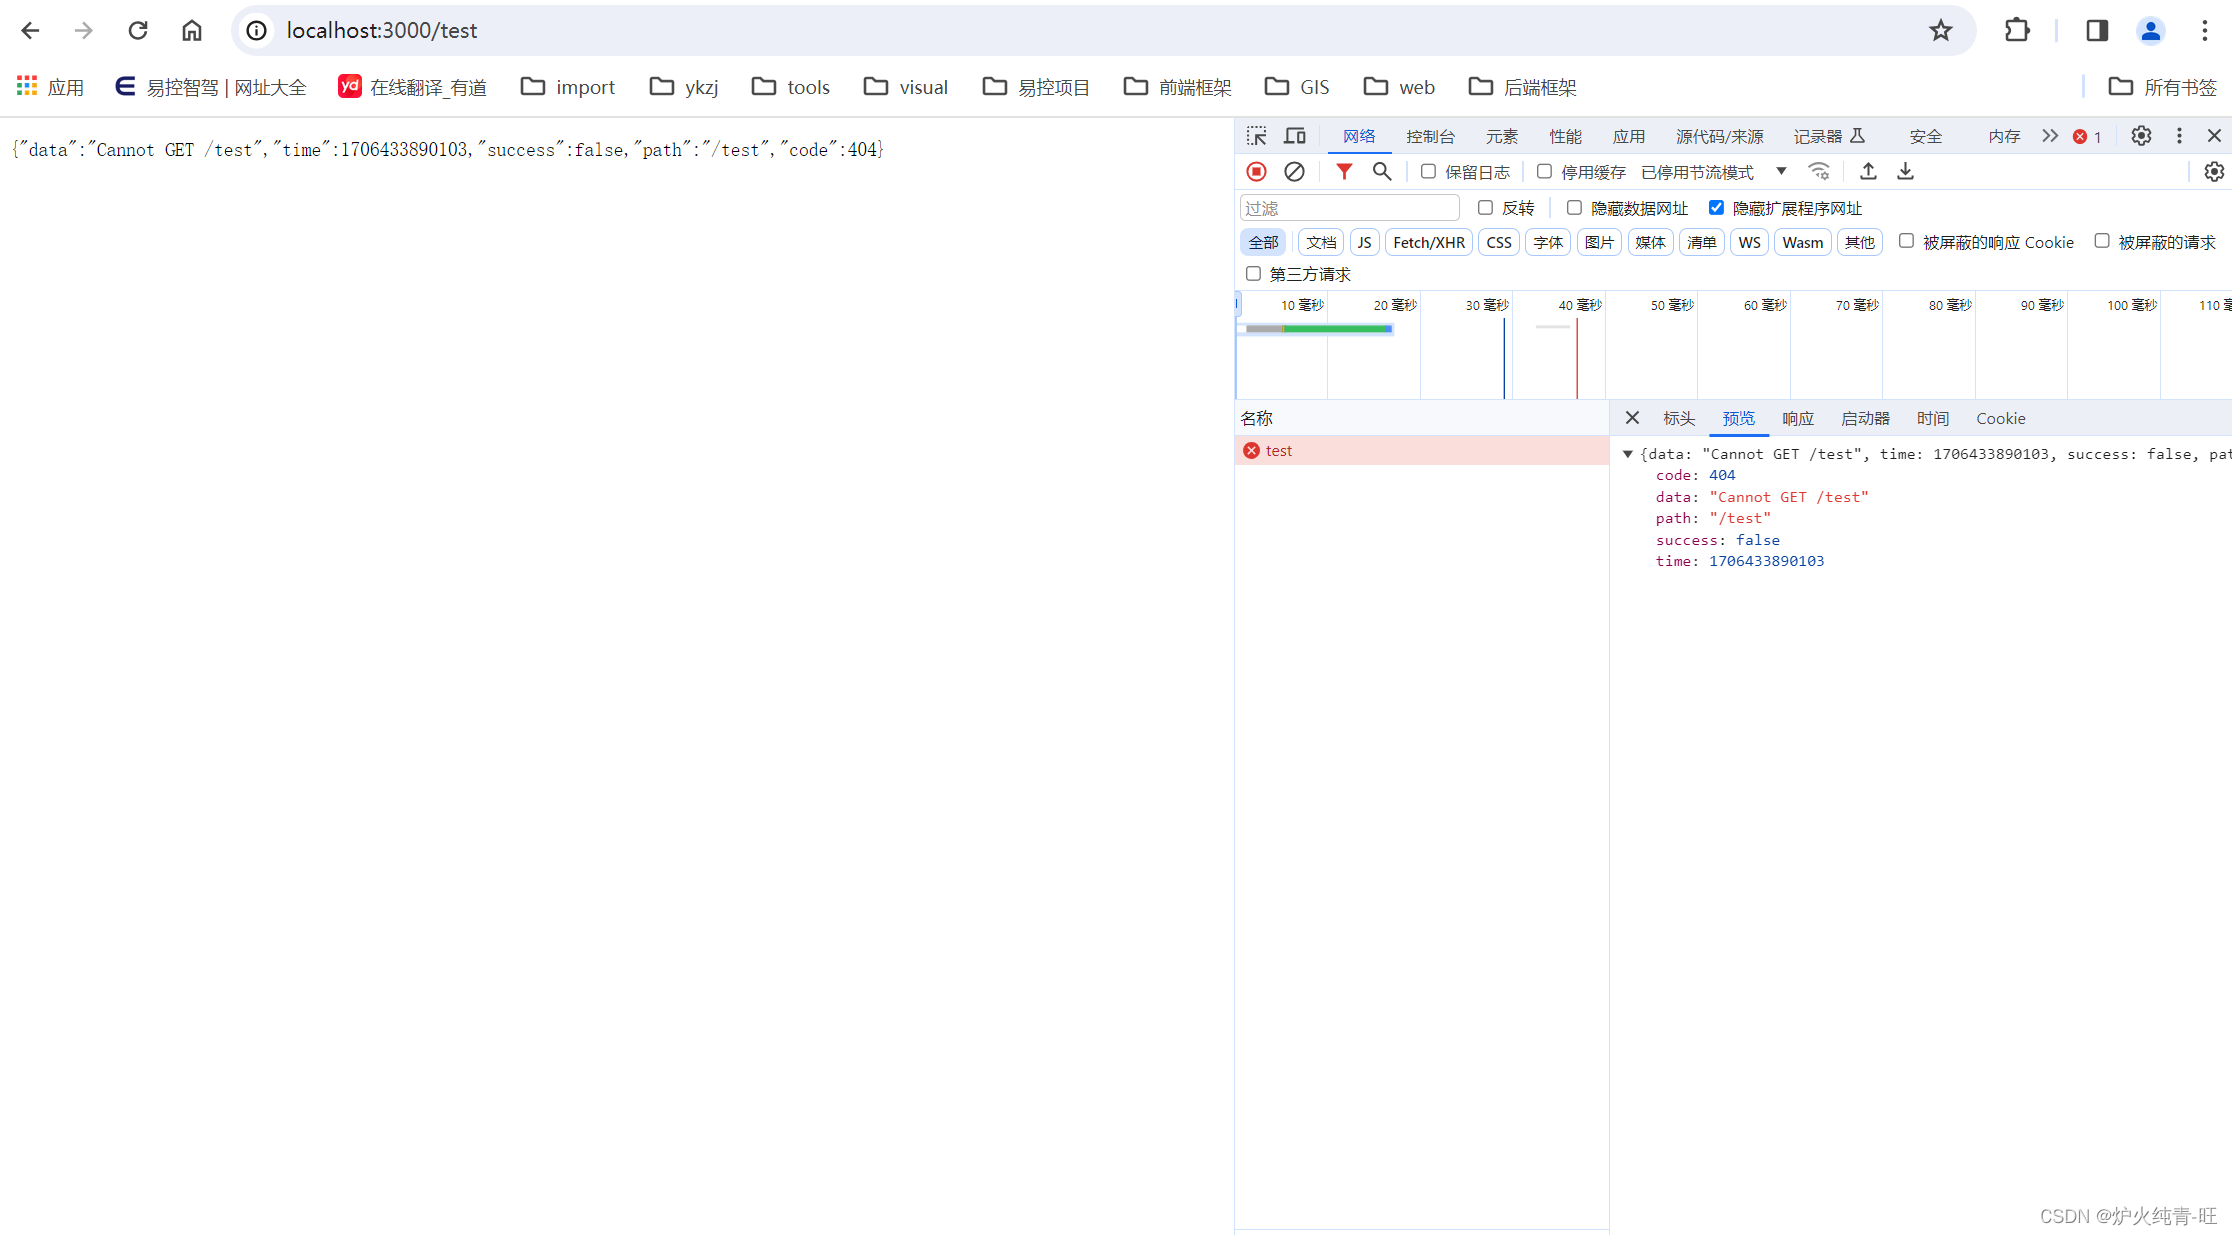Open the tools bookmarks folder
This screenshot has height=1235, width=2232.
click(790, 87)
